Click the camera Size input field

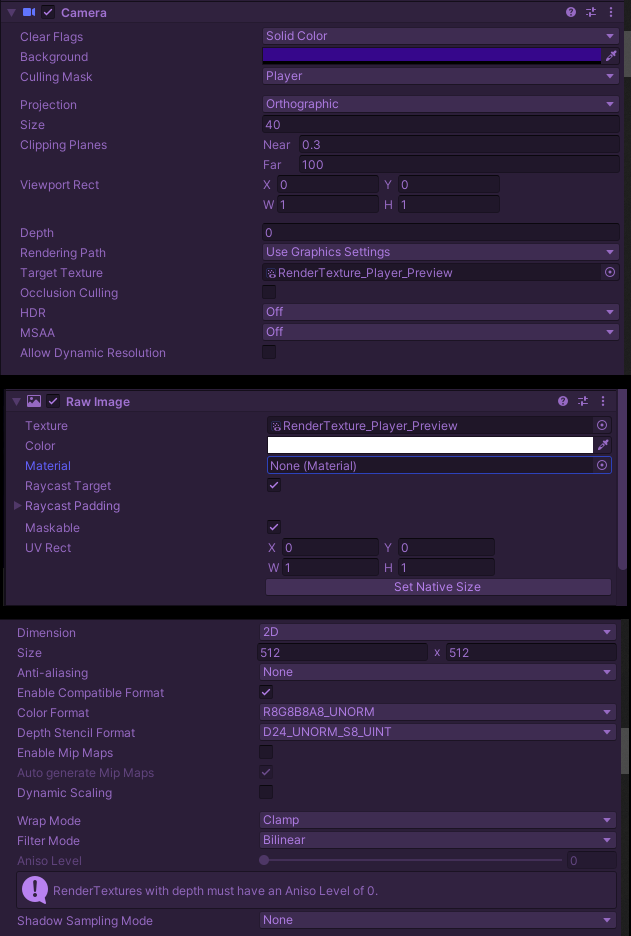(x=440, y=124)
